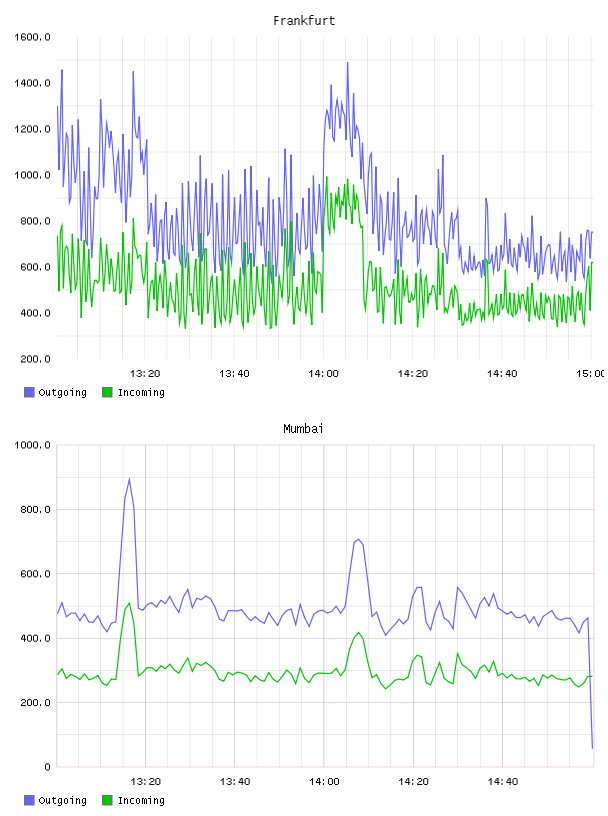
Task: Click the 13:20 time label in Frankfurt chart
Action: tap(145, 374)
